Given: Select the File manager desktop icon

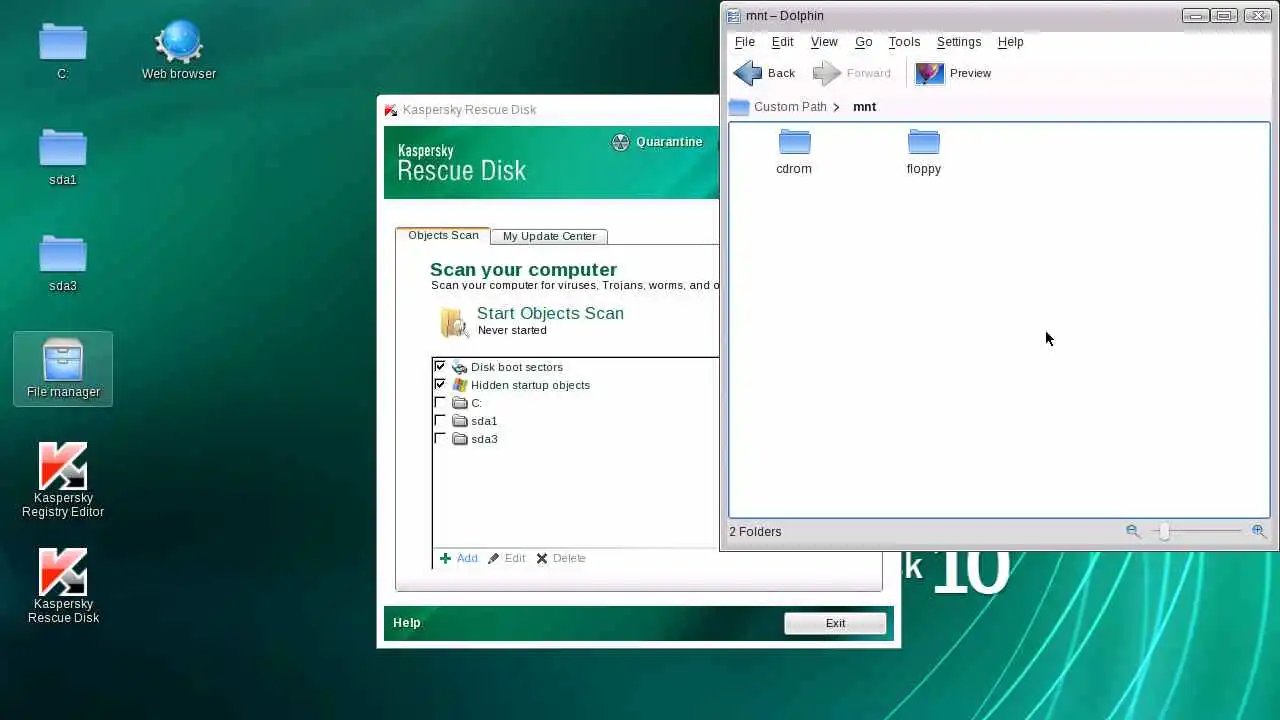Looking at the screenshot, I should tap(63, 369).
